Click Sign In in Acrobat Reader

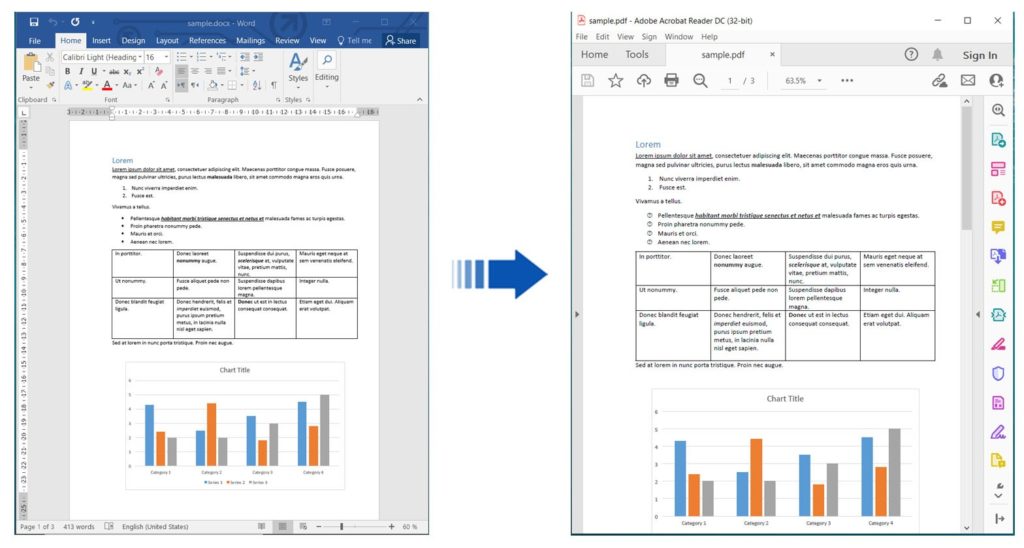coord(979,56)
